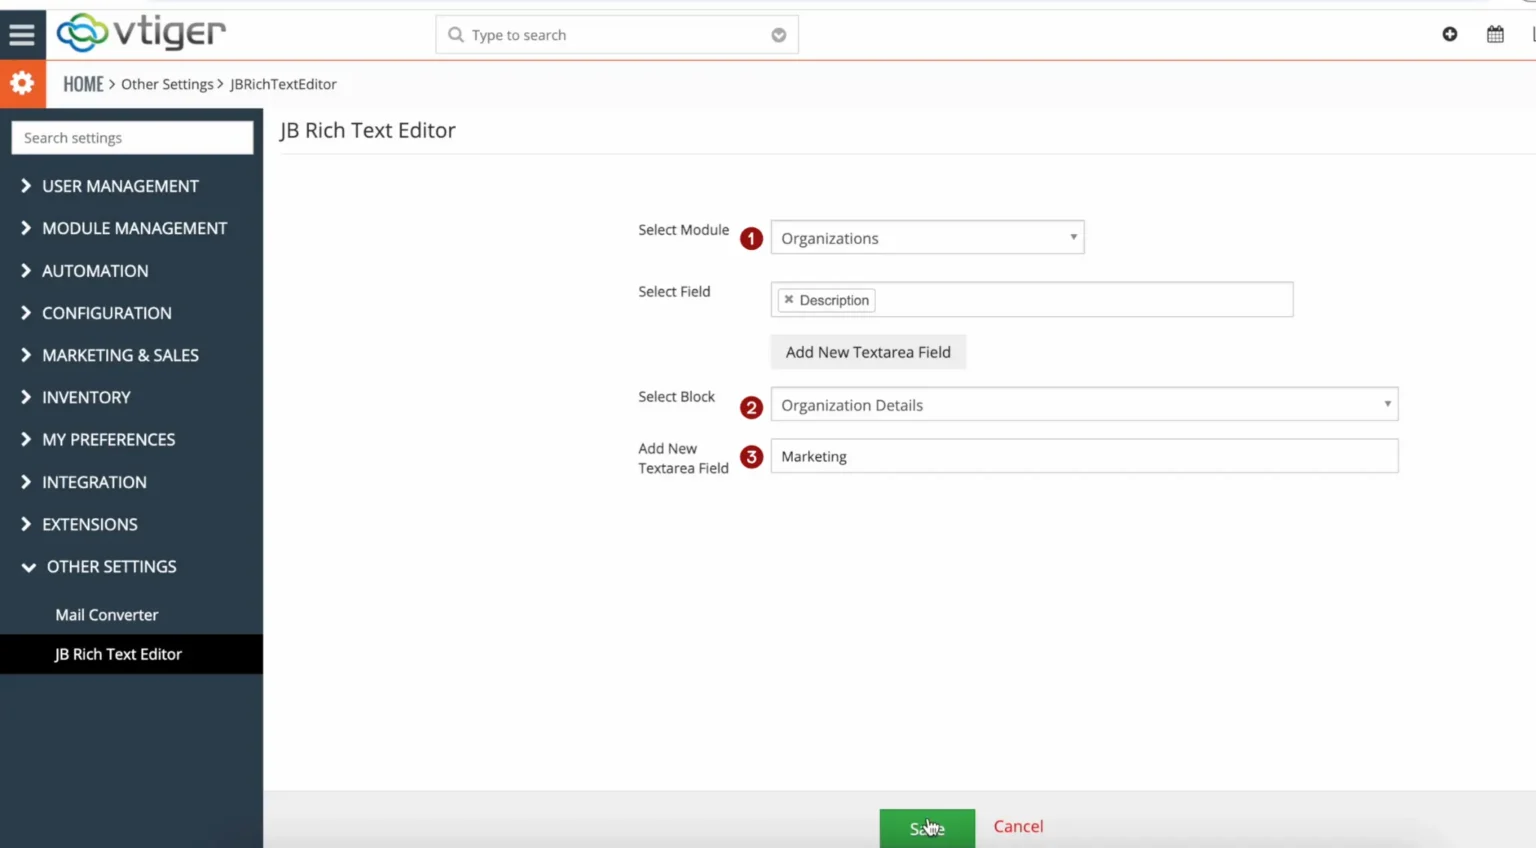Open the hamburger menu icon
1536x848 pixels.
(22, 33)
